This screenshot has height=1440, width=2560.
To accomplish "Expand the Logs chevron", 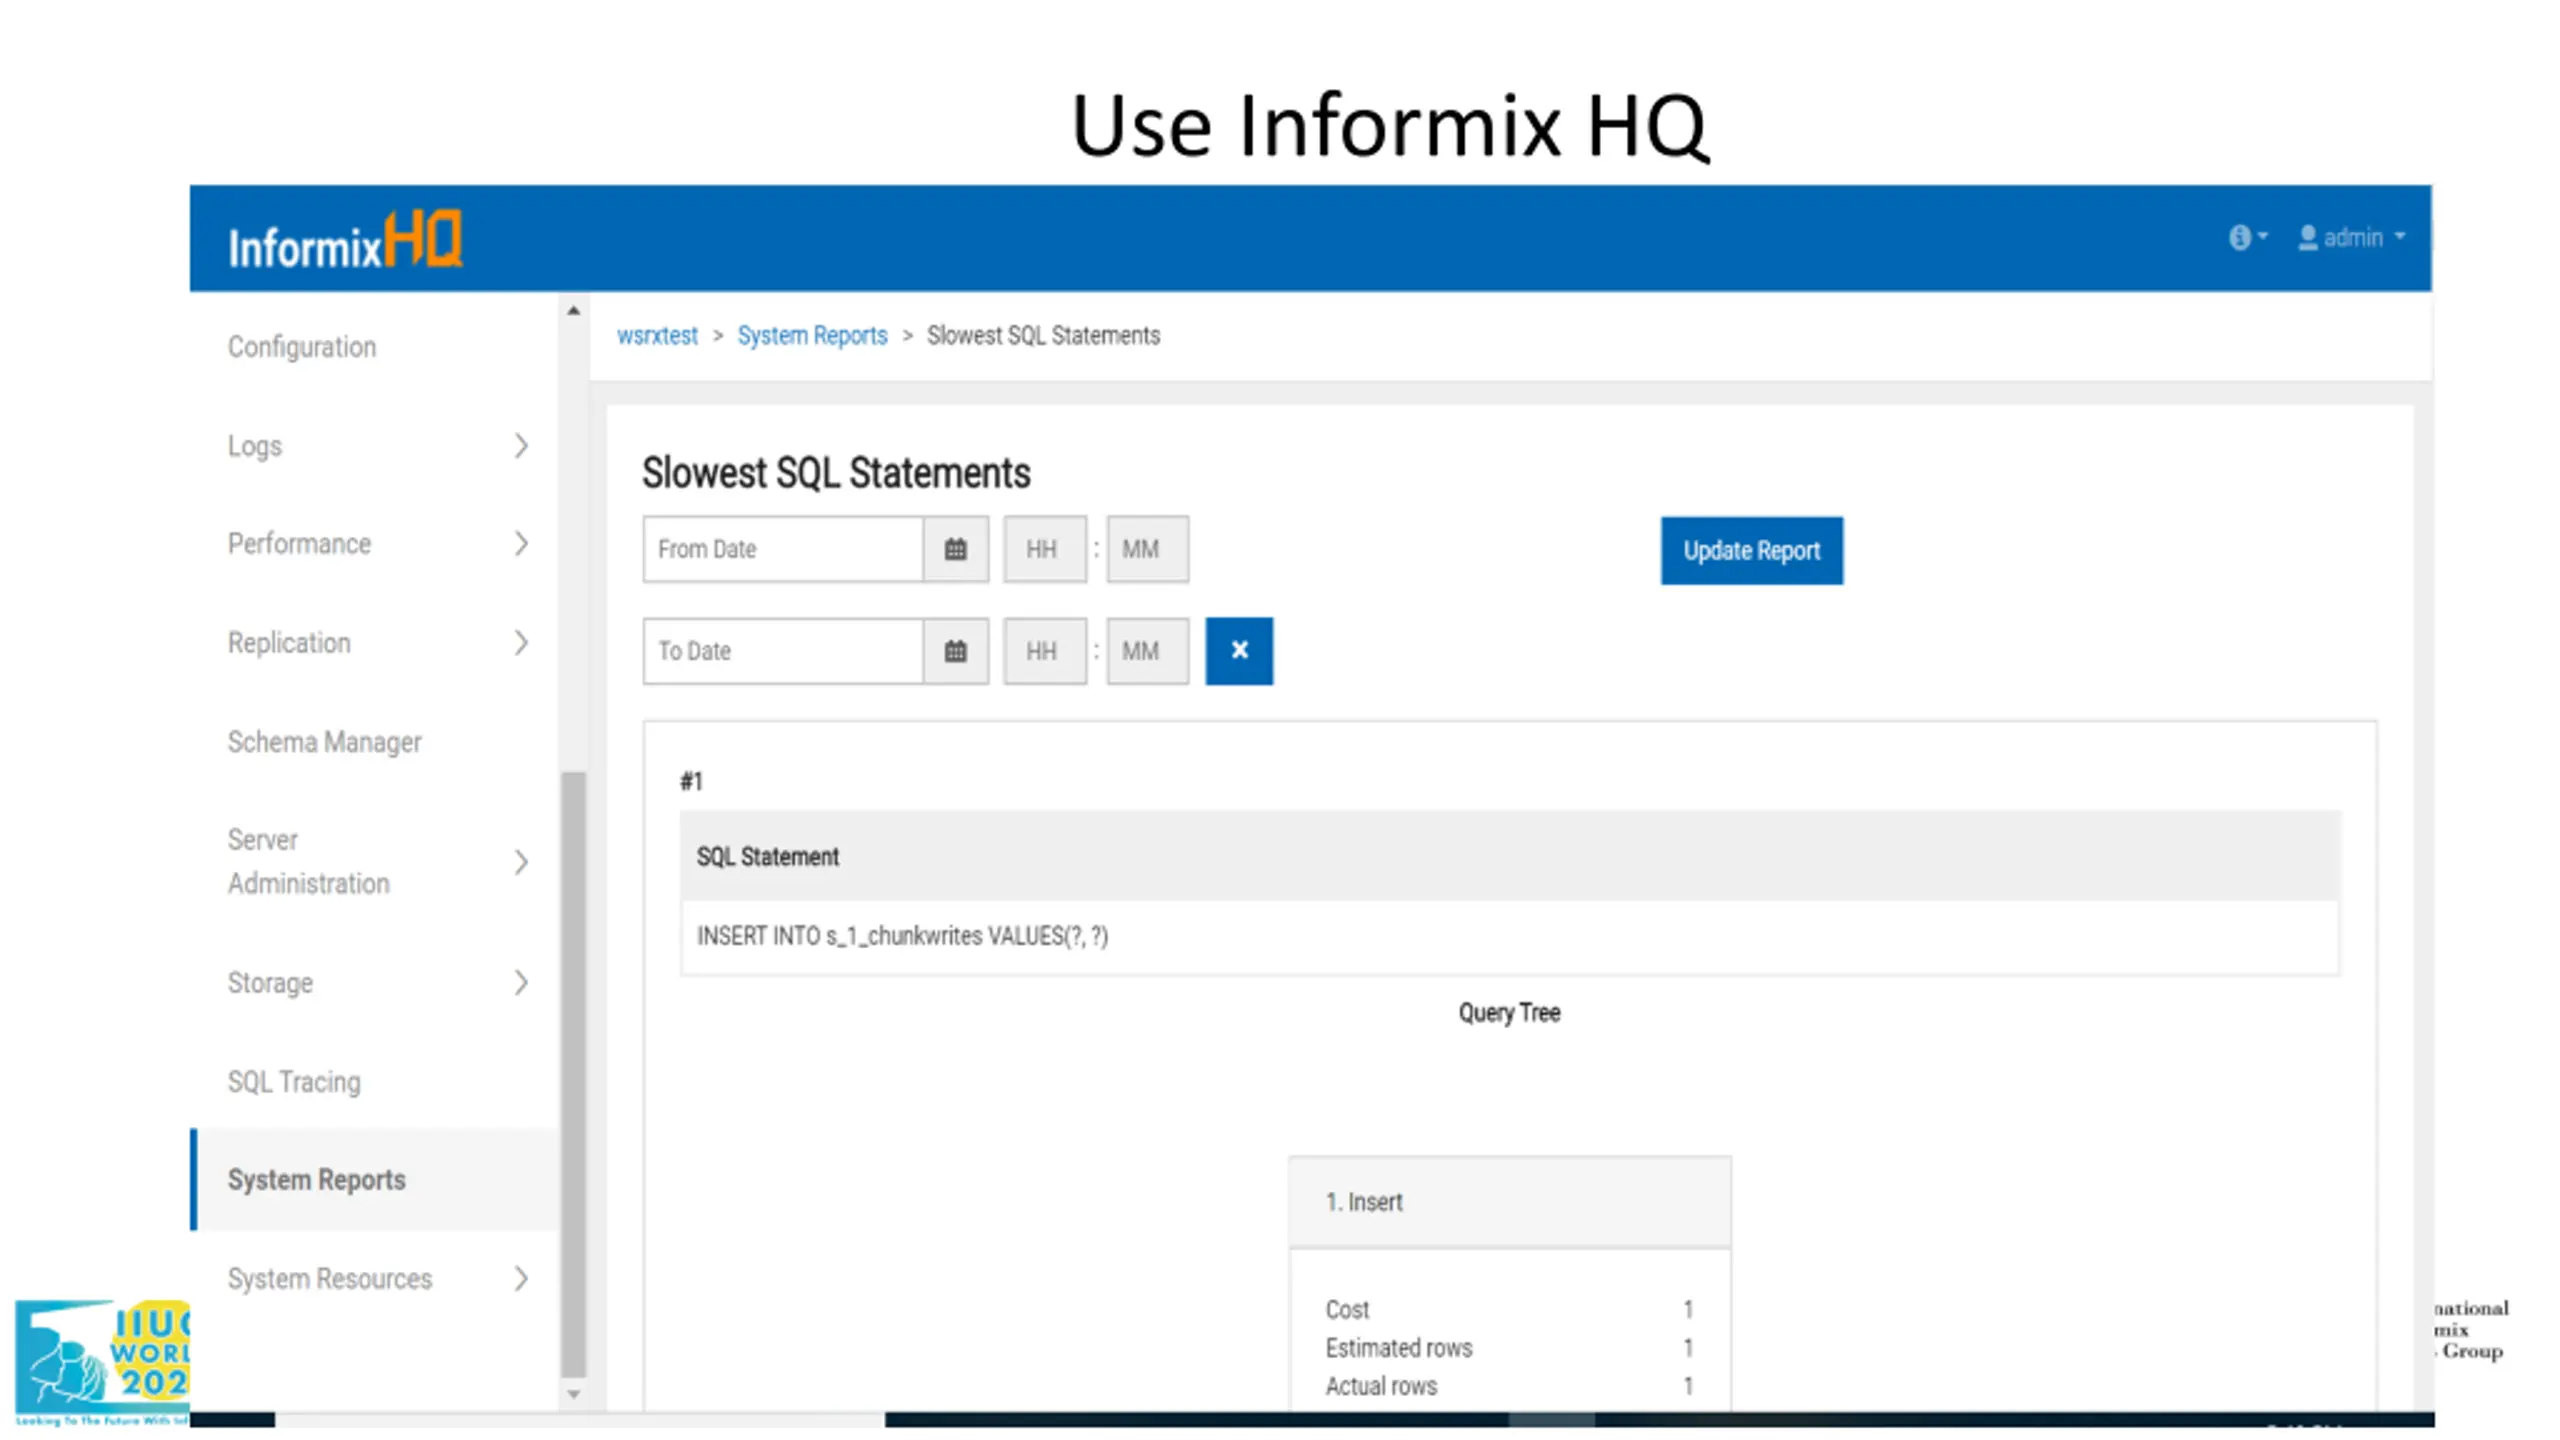I will tap(521, 446).
